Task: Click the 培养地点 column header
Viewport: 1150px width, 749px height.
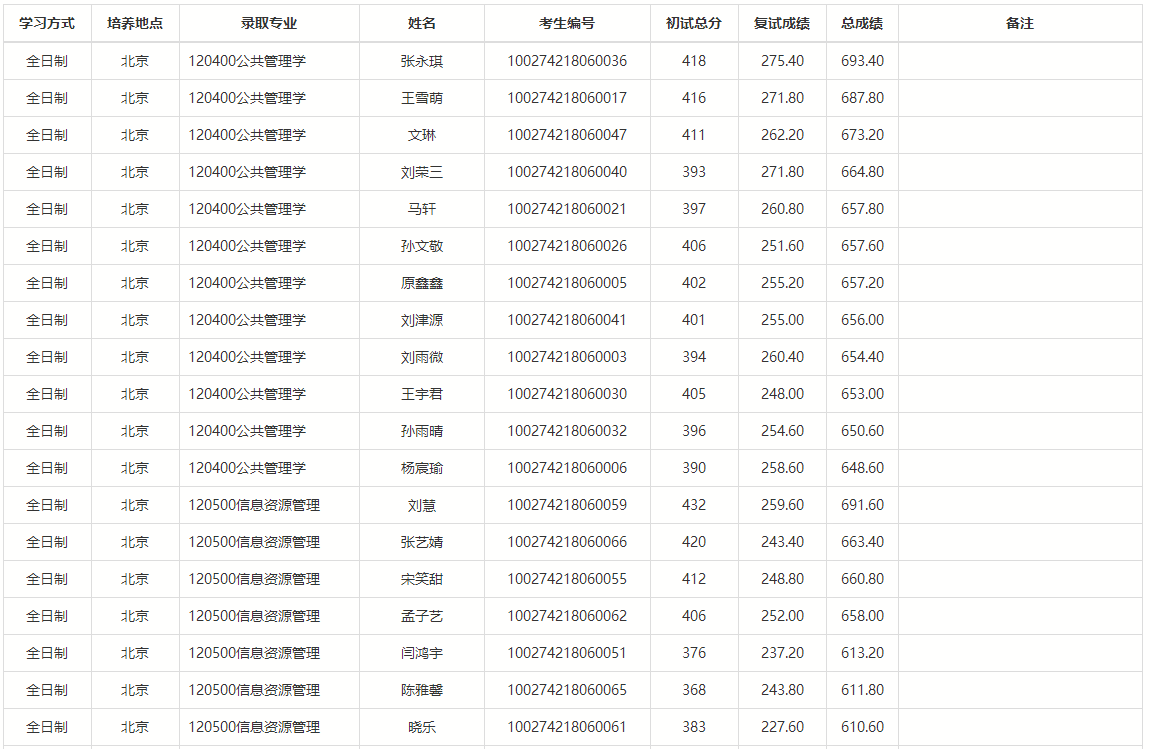Action: tap(135, 23)
